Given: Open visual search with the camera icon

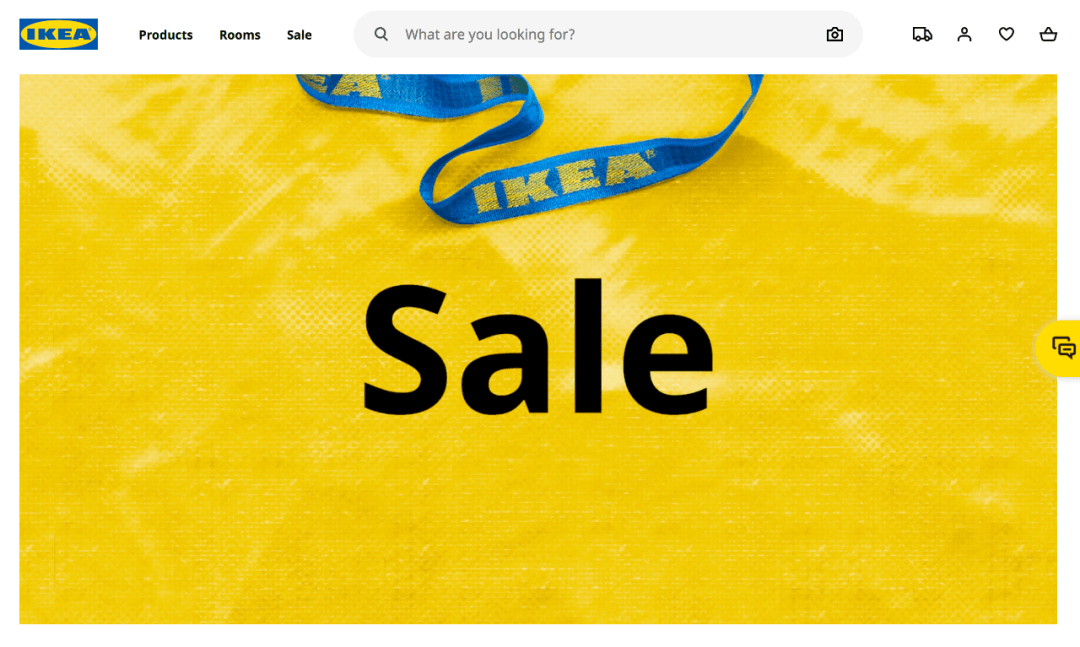Looking at the screenshot, I should (834, 34).
